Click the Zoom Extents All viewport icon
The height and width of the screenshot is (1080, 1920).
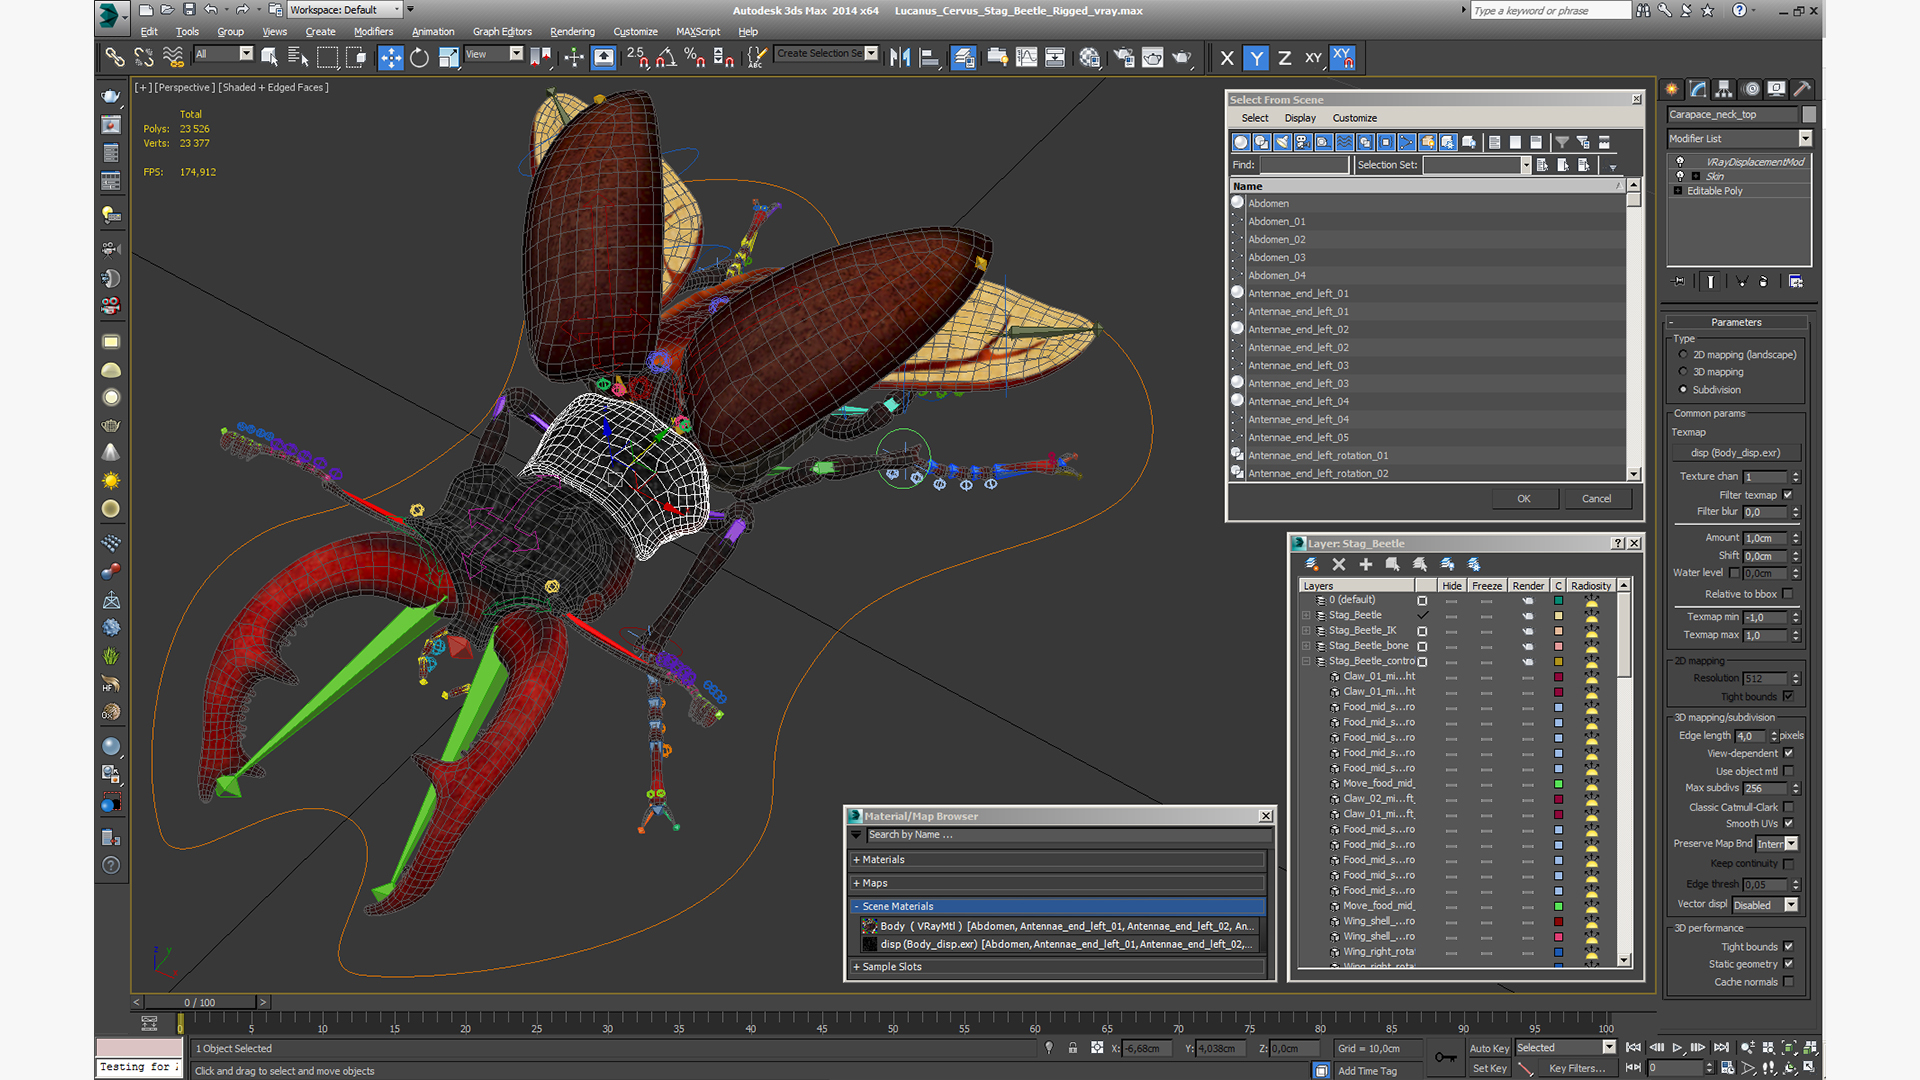pos(1810,1048)
